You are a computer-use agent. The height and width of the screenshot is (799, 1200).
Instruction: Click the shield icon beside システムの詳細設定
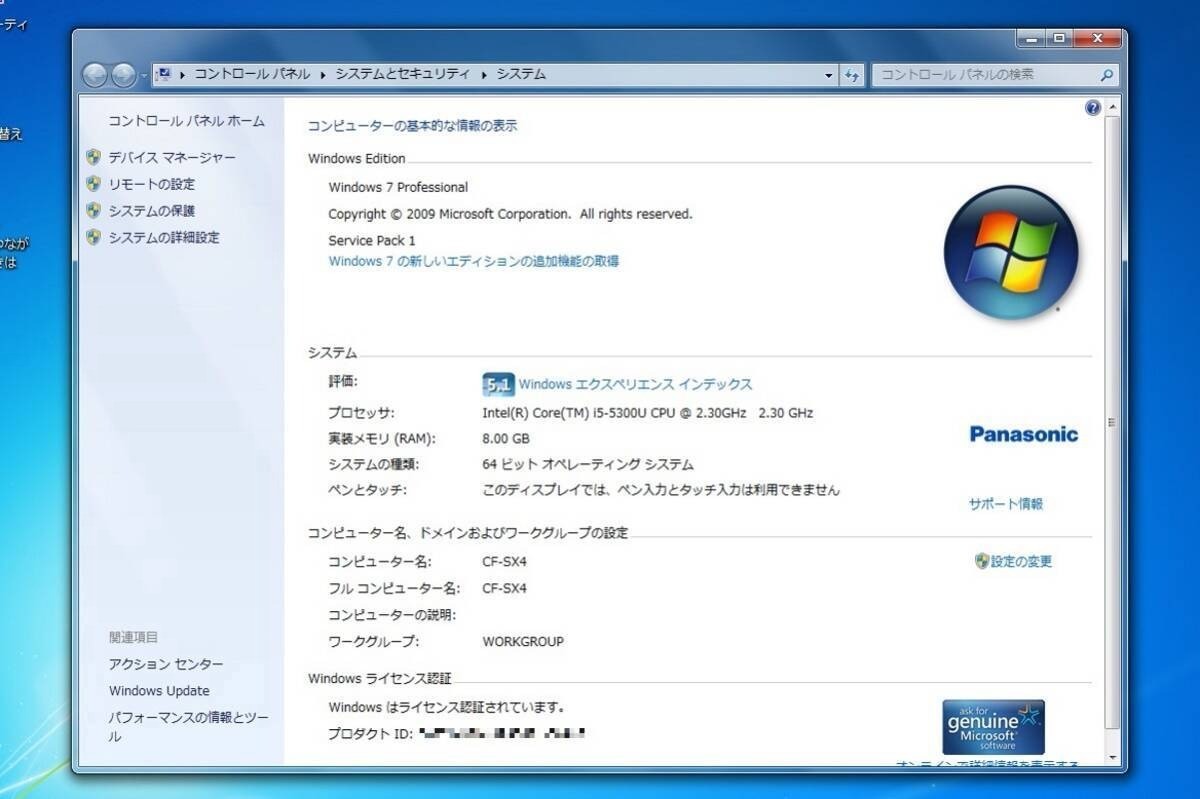pos(94,238)
